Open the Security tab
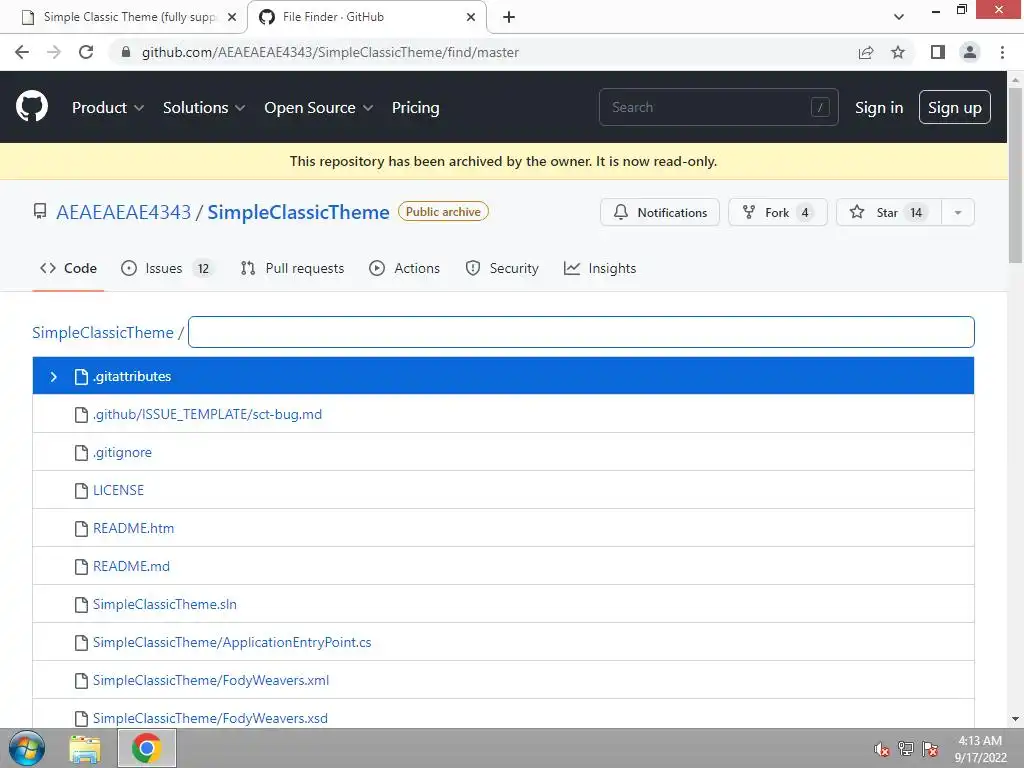Screen dimensions: 1024x768 click(x=502, y=268)
